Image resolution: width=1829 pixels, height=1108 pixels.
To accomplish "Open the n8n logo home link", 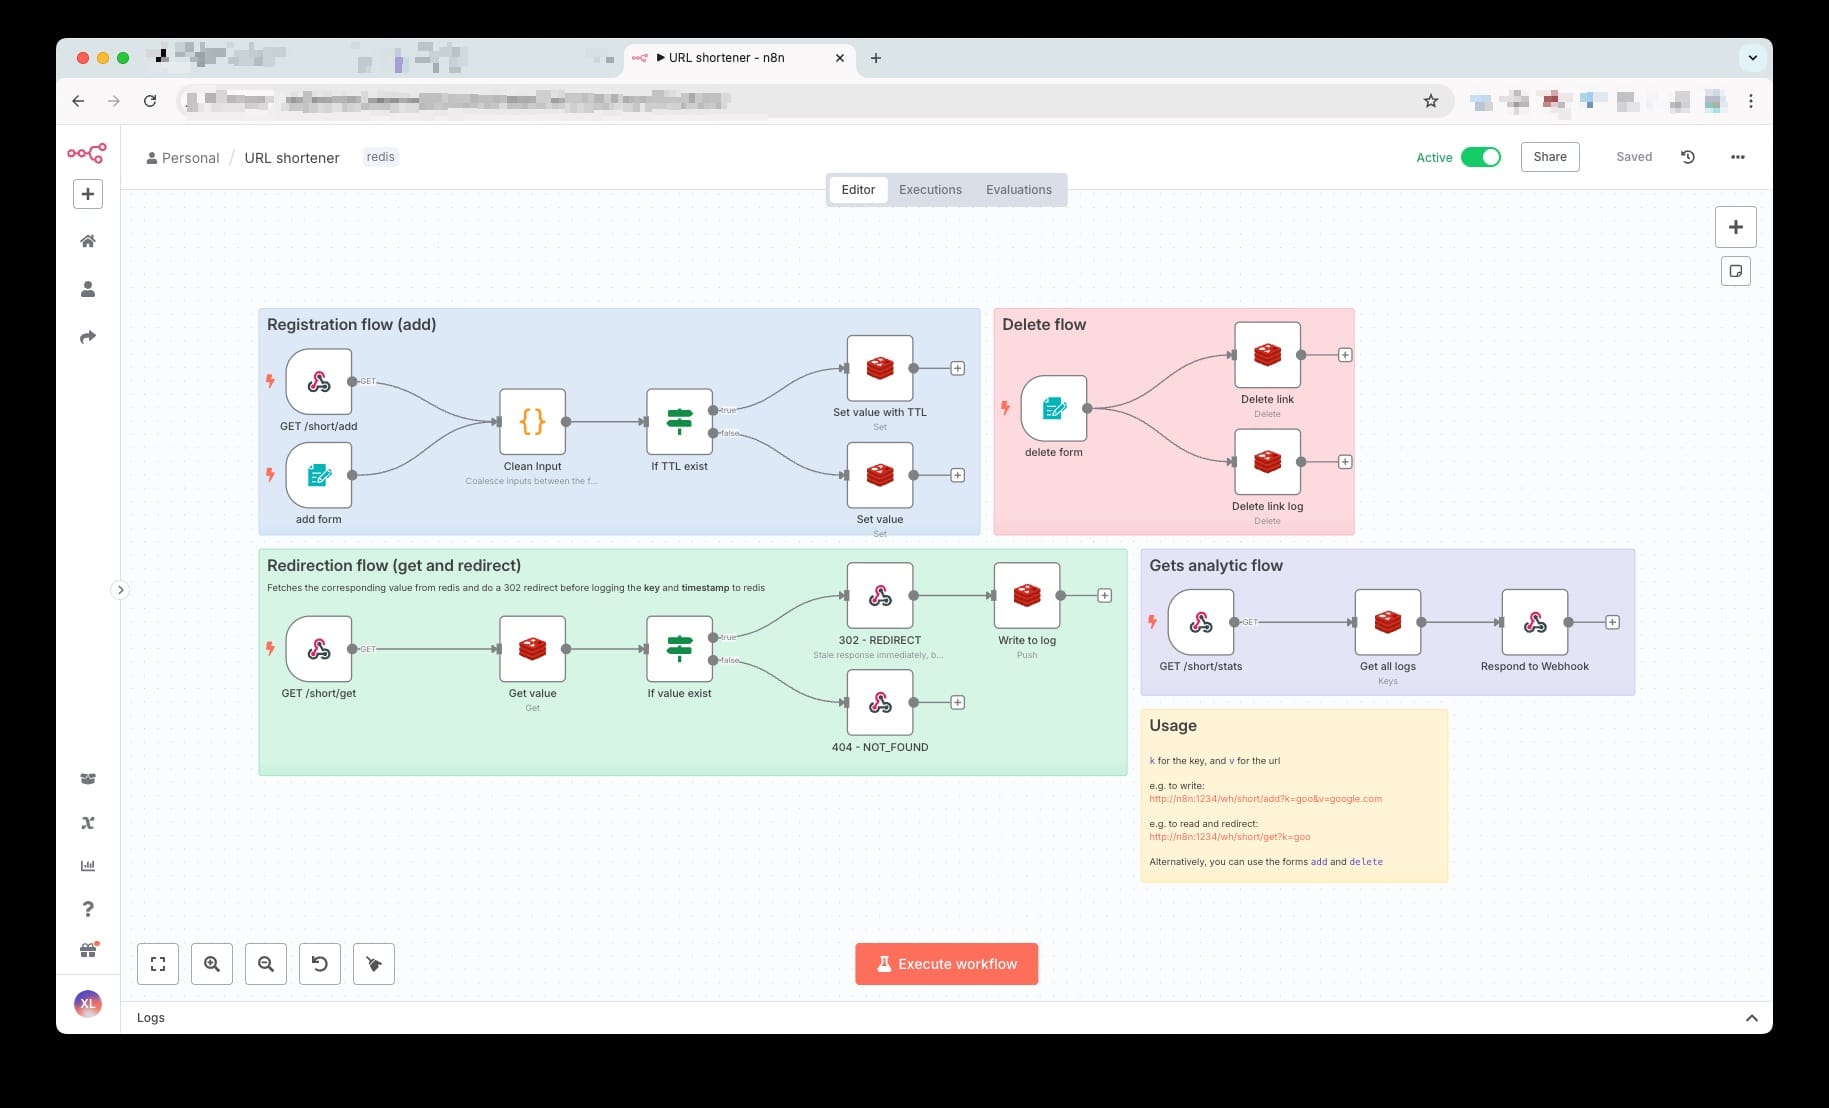I will [x=87, y=153].
